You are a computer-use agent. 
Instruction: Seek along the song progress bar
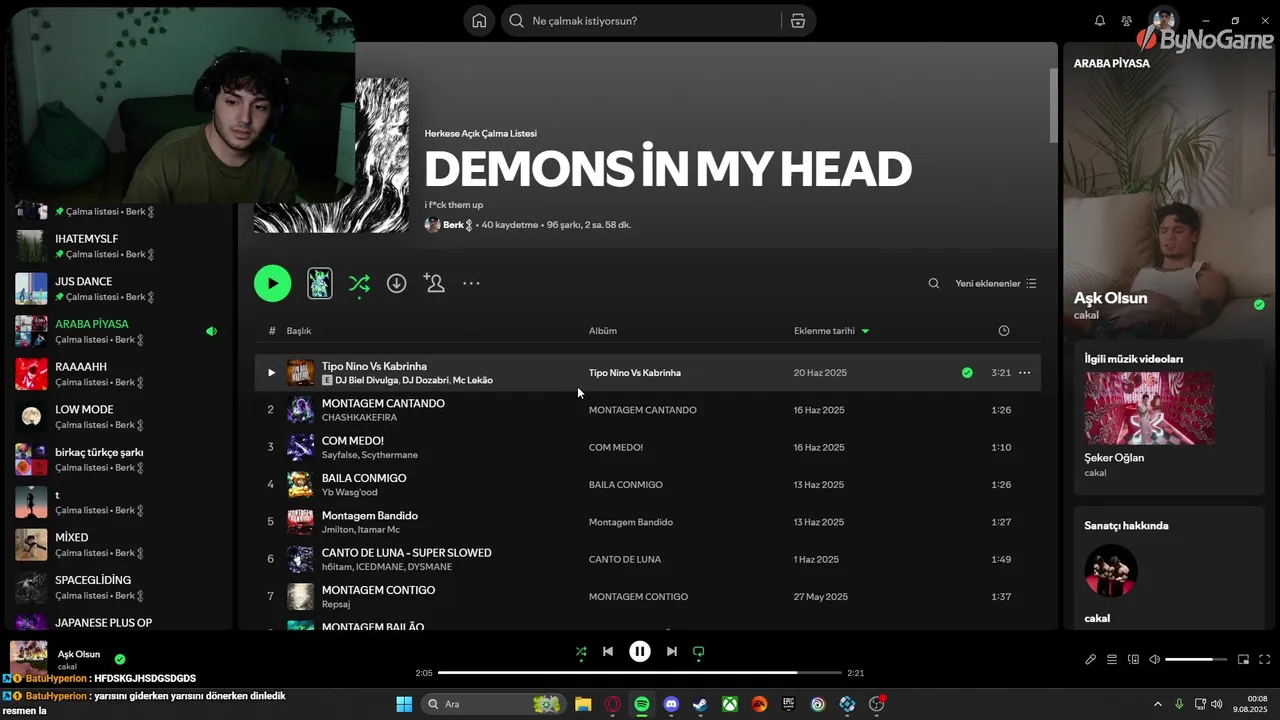point(640,673)
